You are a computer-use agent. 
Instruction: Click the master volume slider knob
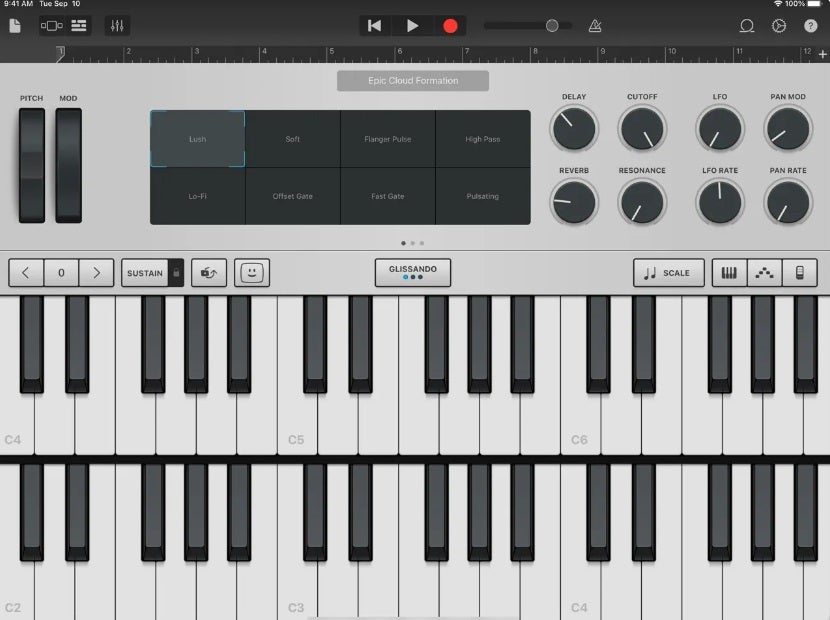551,26
